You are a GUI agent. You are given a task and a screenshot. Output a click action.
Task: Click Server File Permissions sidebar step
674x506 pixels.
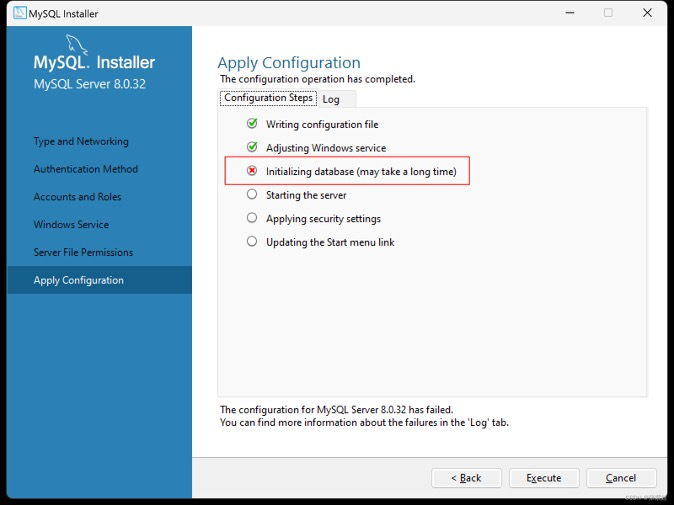click(x=83, y=253)
